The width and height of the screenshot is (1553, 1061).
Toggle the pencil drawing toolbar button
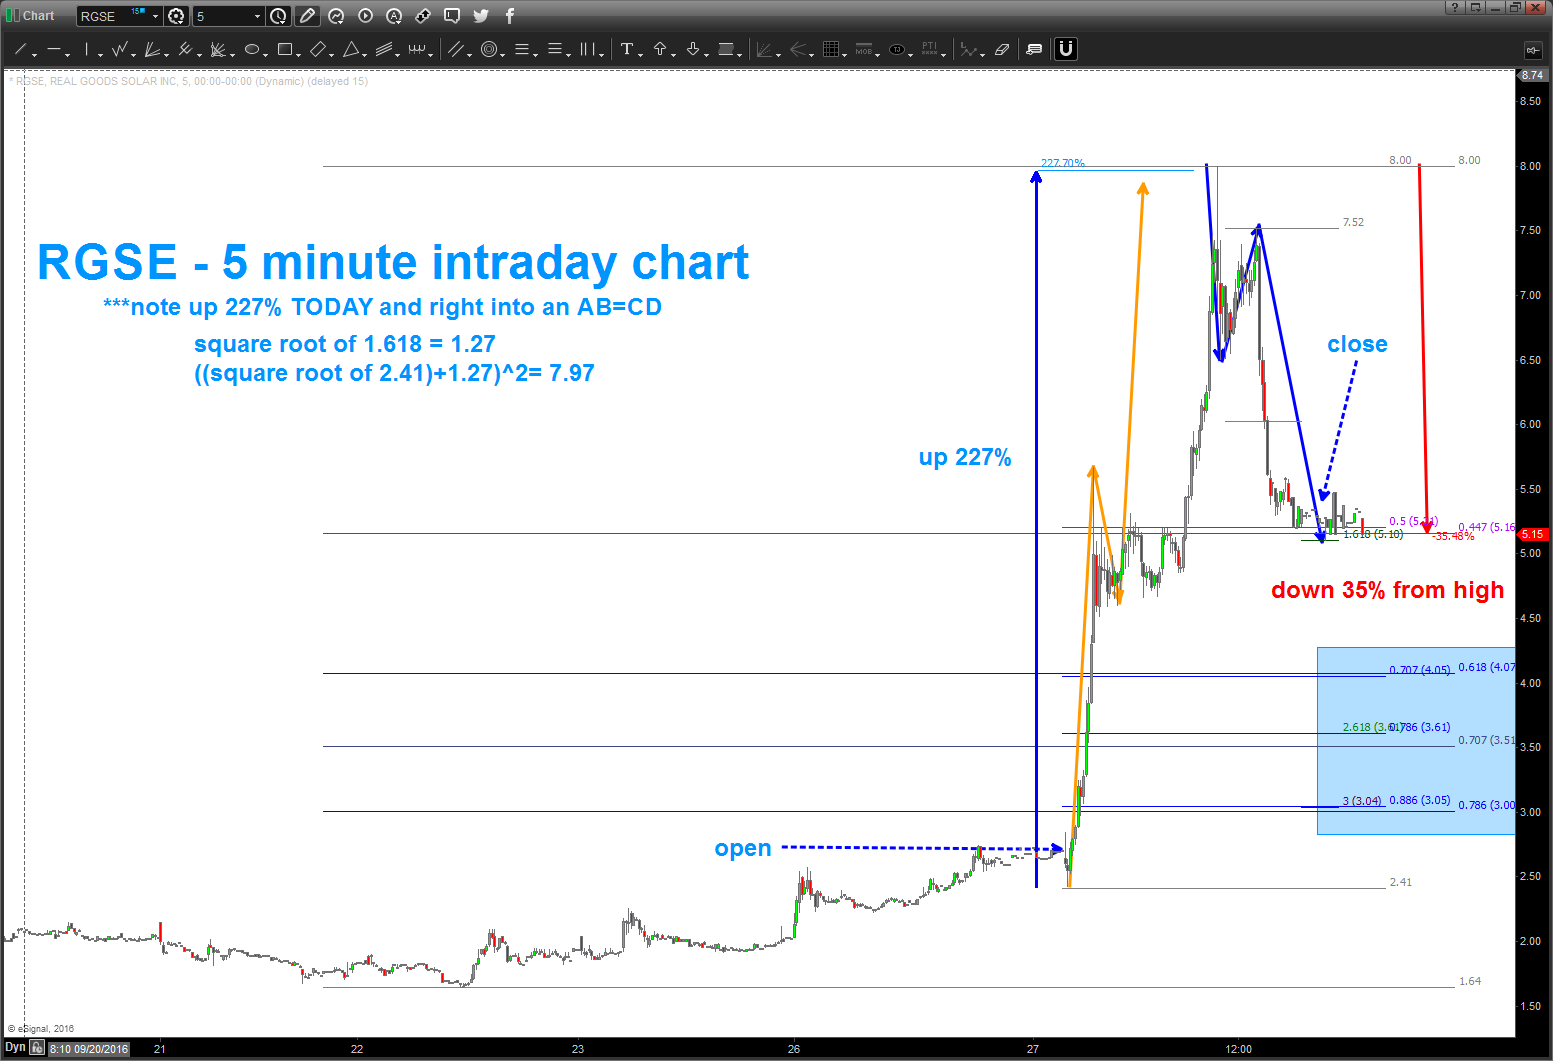307,16
